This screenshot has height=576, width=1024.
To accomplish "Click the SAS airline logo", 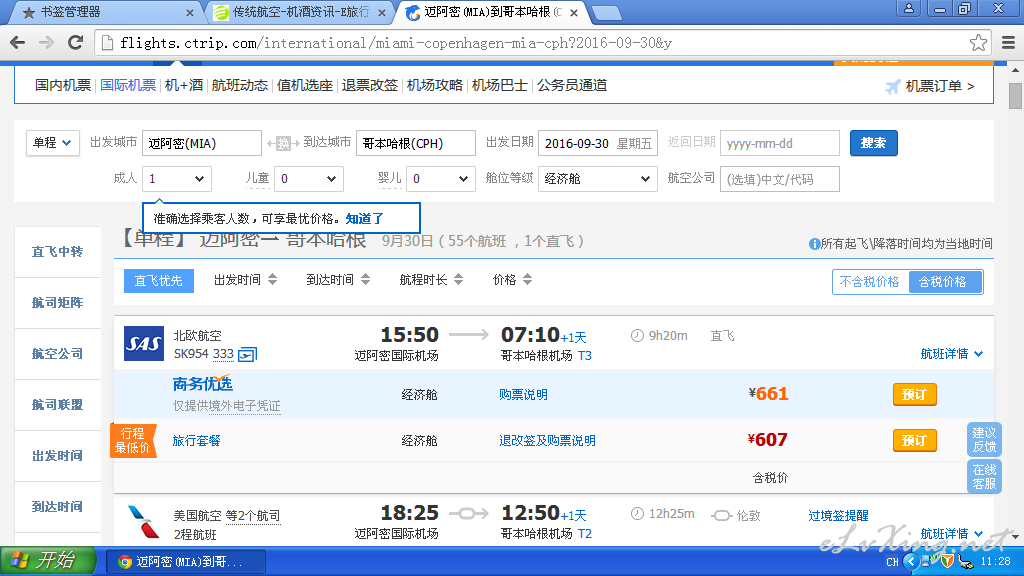I will (144, 344).
